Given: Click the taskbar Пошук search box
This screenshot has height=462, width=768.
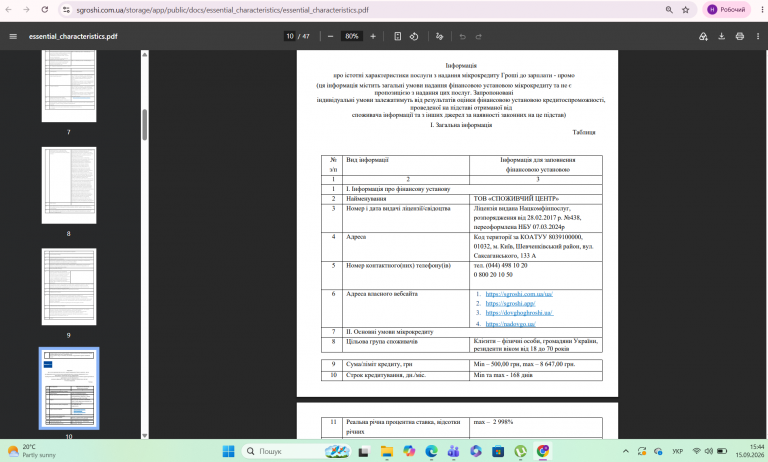Looking at the screenshot, I should point(298,451).
